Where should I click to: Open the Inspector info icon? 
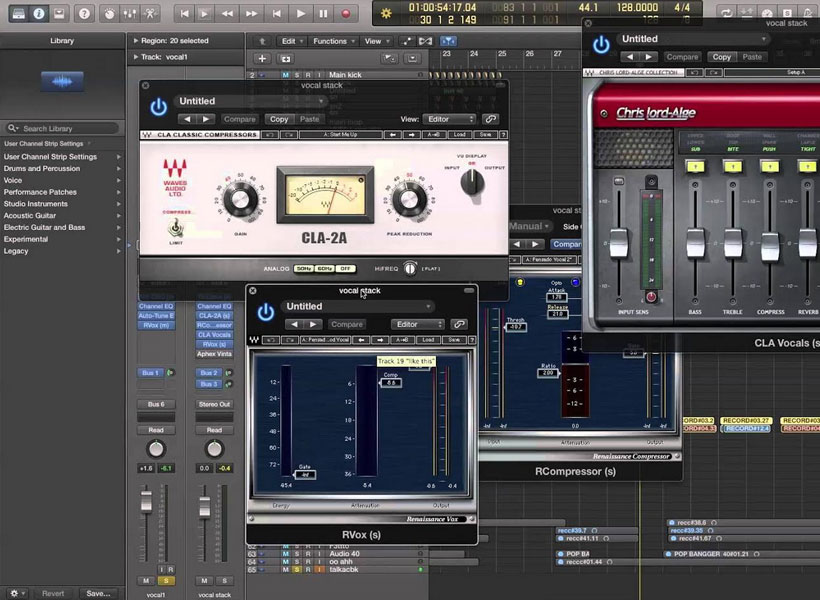(x=40, y=13)
